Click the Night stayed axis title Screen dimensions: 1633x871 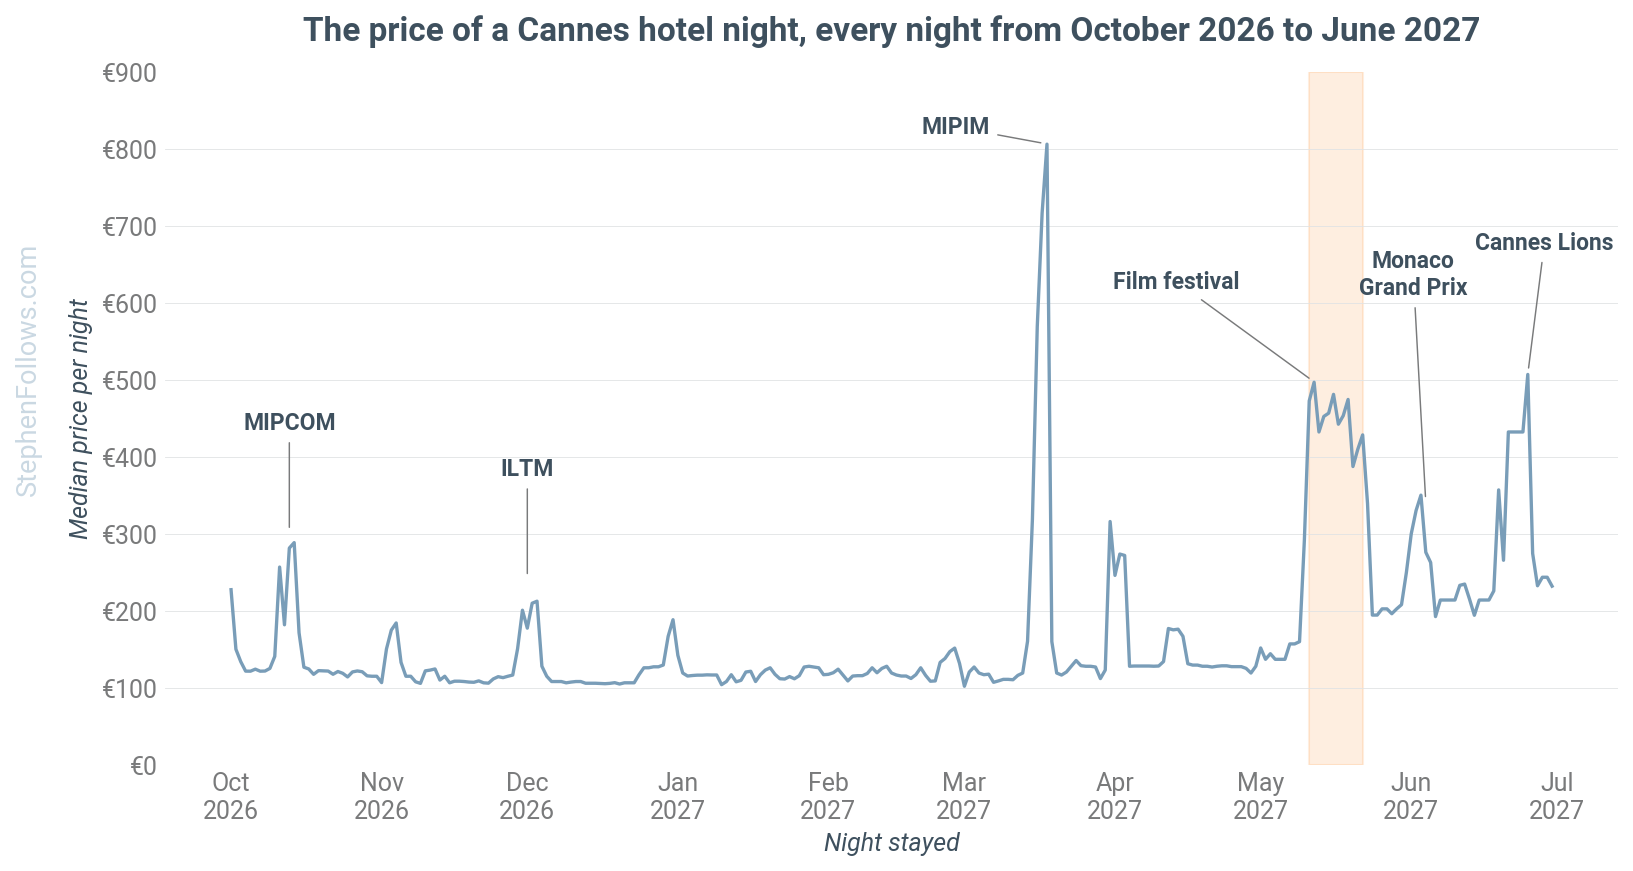[892, 843]
